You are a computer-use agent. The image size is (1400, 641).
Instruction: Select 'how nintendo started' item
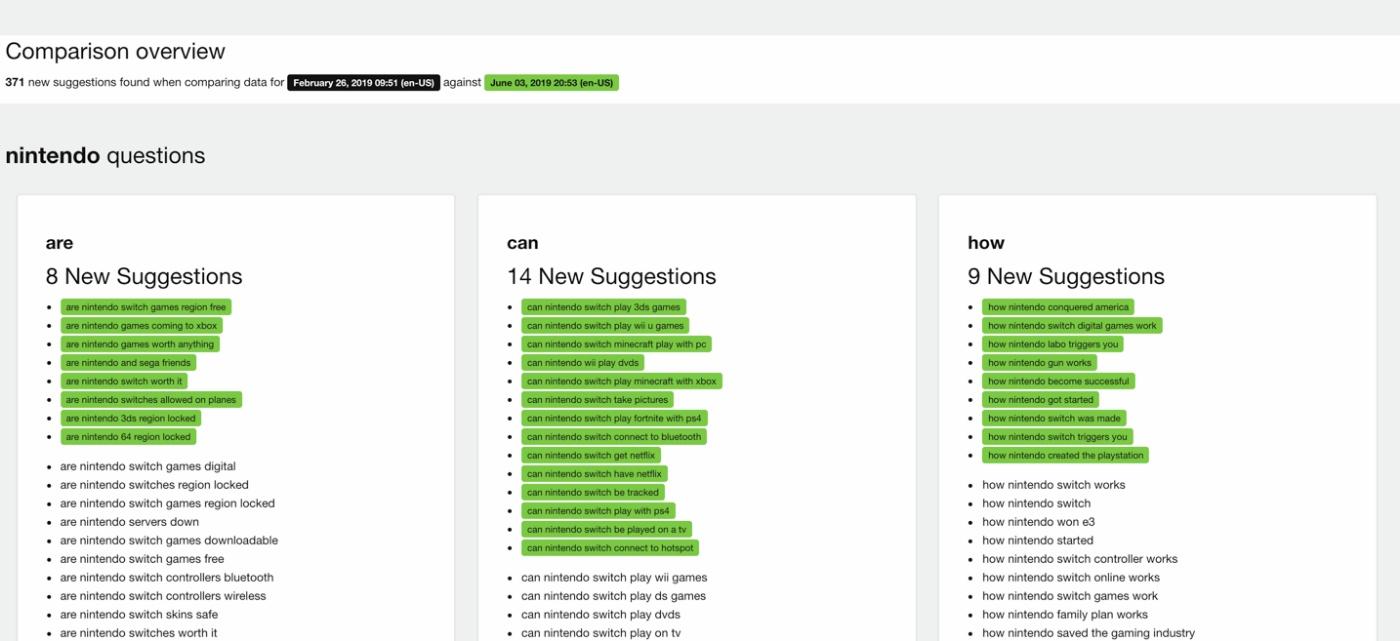tap(1037, 540)
